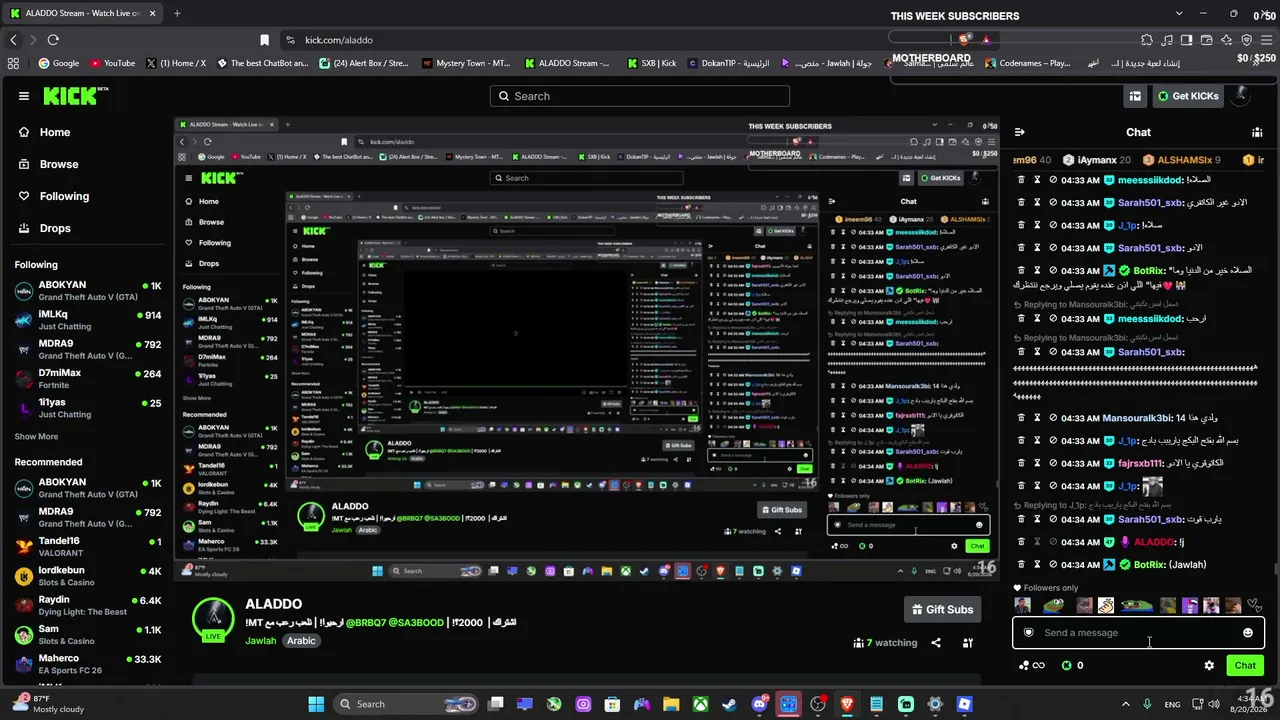Image resolution: width=1280 pixels, height=720 pixels.
Task: Open the Jawlah category link
Action: pos(260,640)
